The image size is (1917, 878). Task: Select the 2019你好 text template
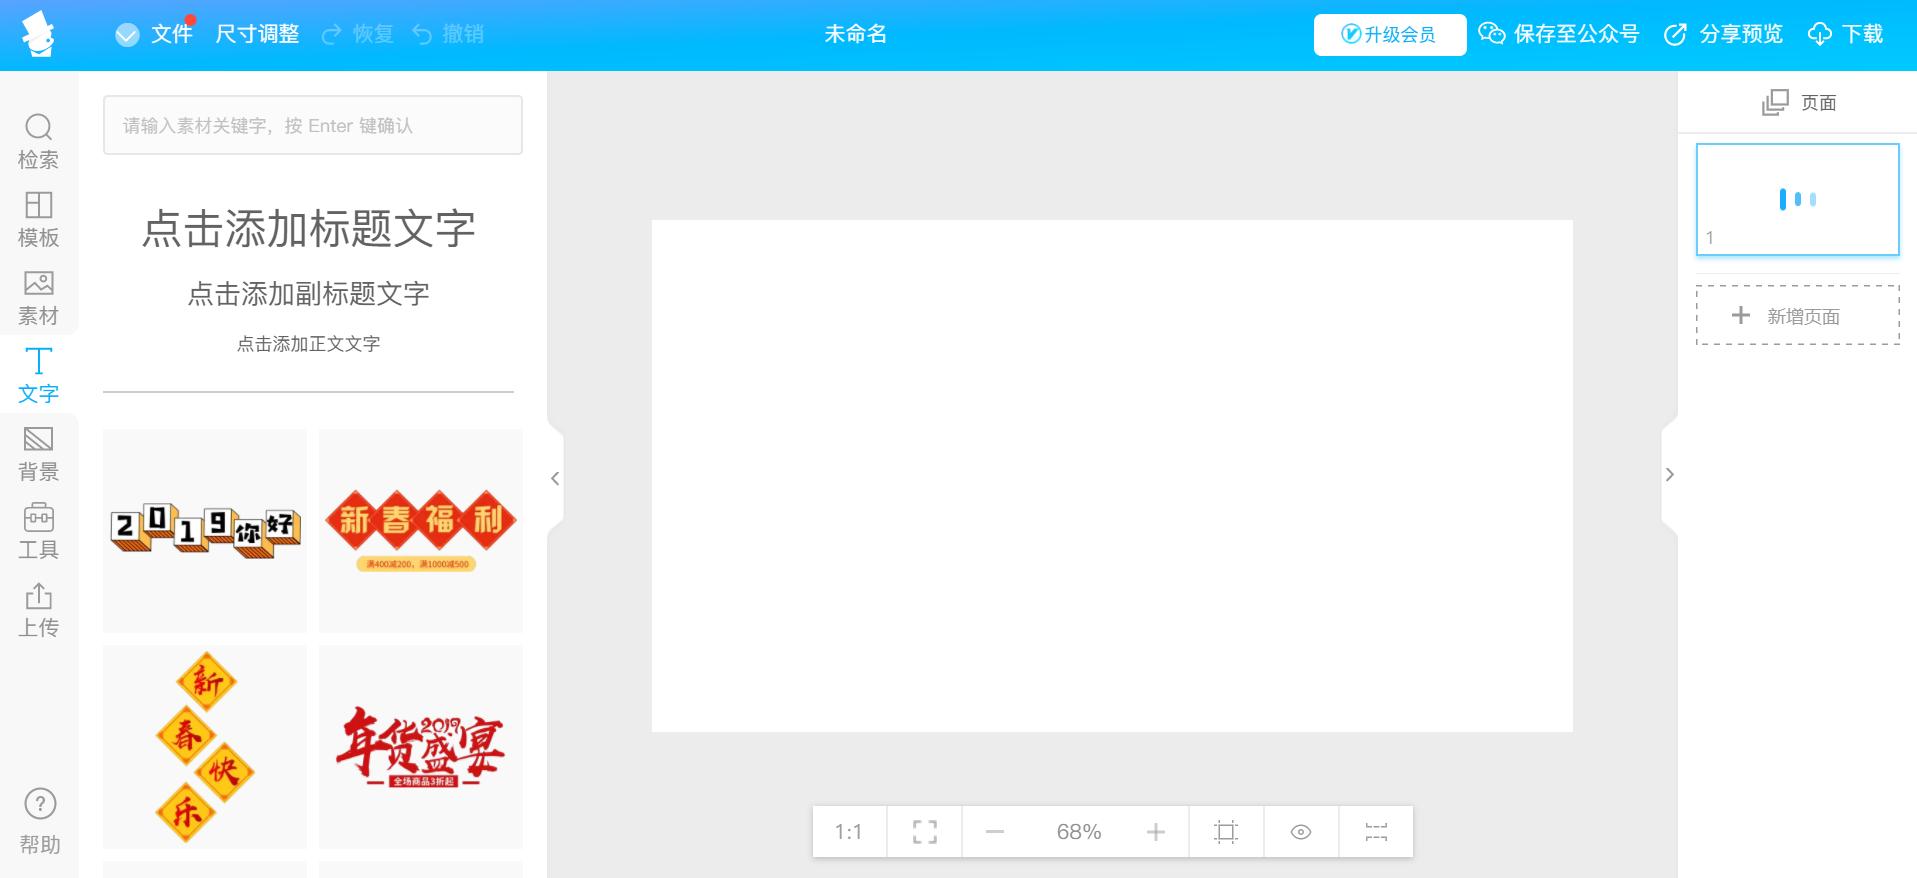205,530
